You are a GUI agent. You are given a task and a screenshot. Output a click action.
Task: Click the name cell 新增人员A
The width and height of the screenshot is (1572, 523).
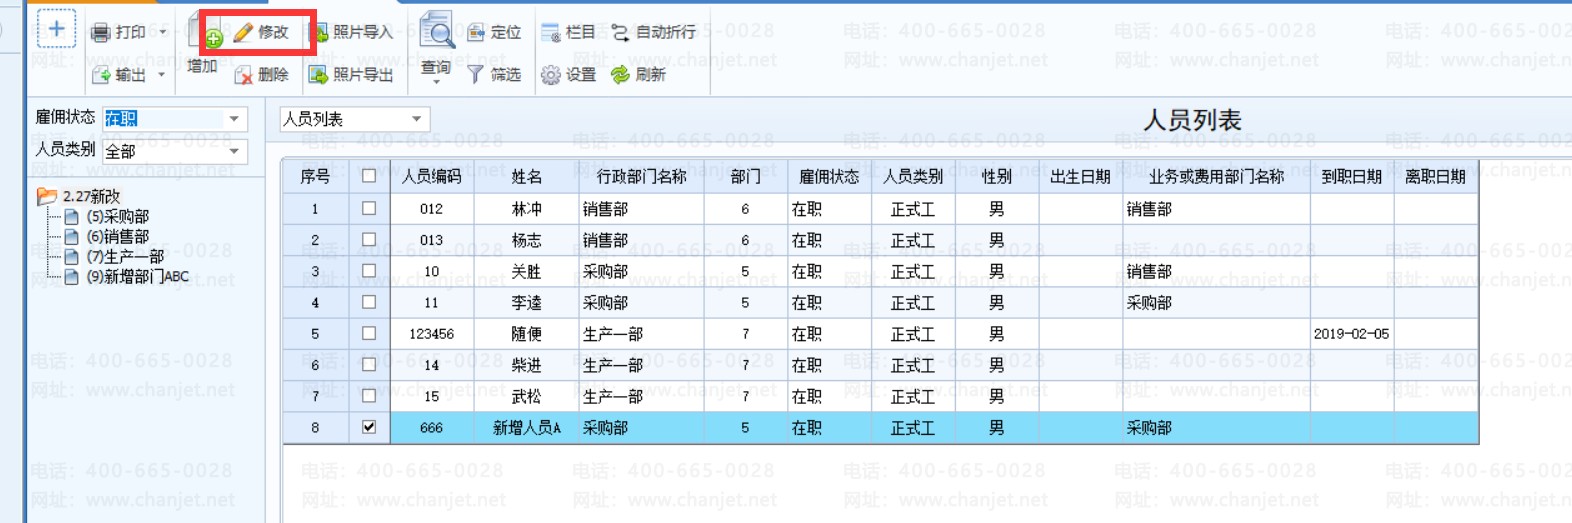click(x=526, y=427)
